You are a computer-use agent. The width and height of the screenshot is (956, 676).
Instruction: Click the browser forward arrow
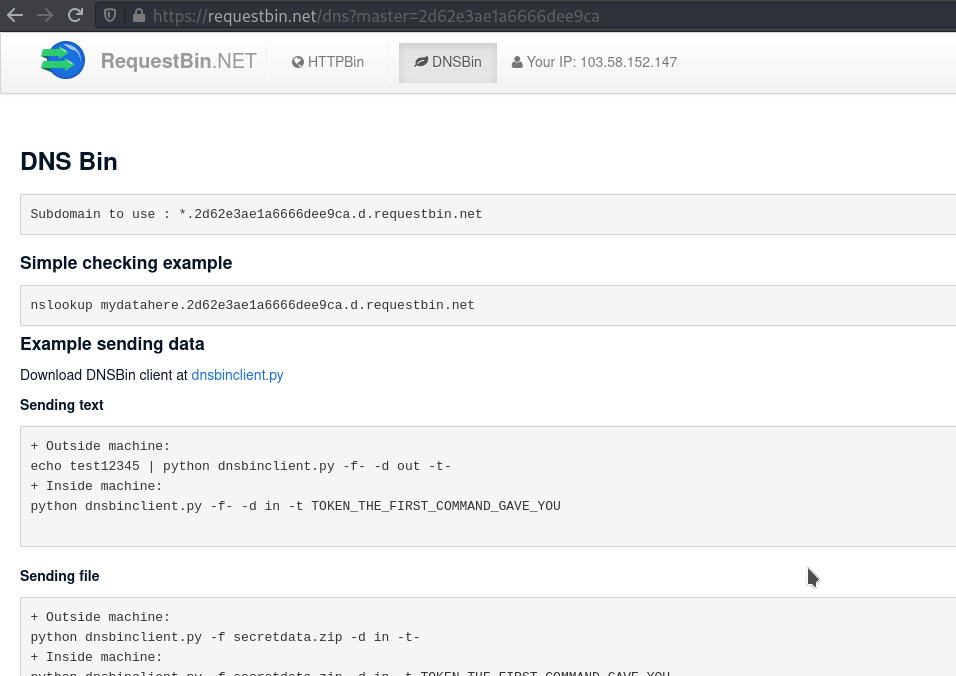pos(45,15)
